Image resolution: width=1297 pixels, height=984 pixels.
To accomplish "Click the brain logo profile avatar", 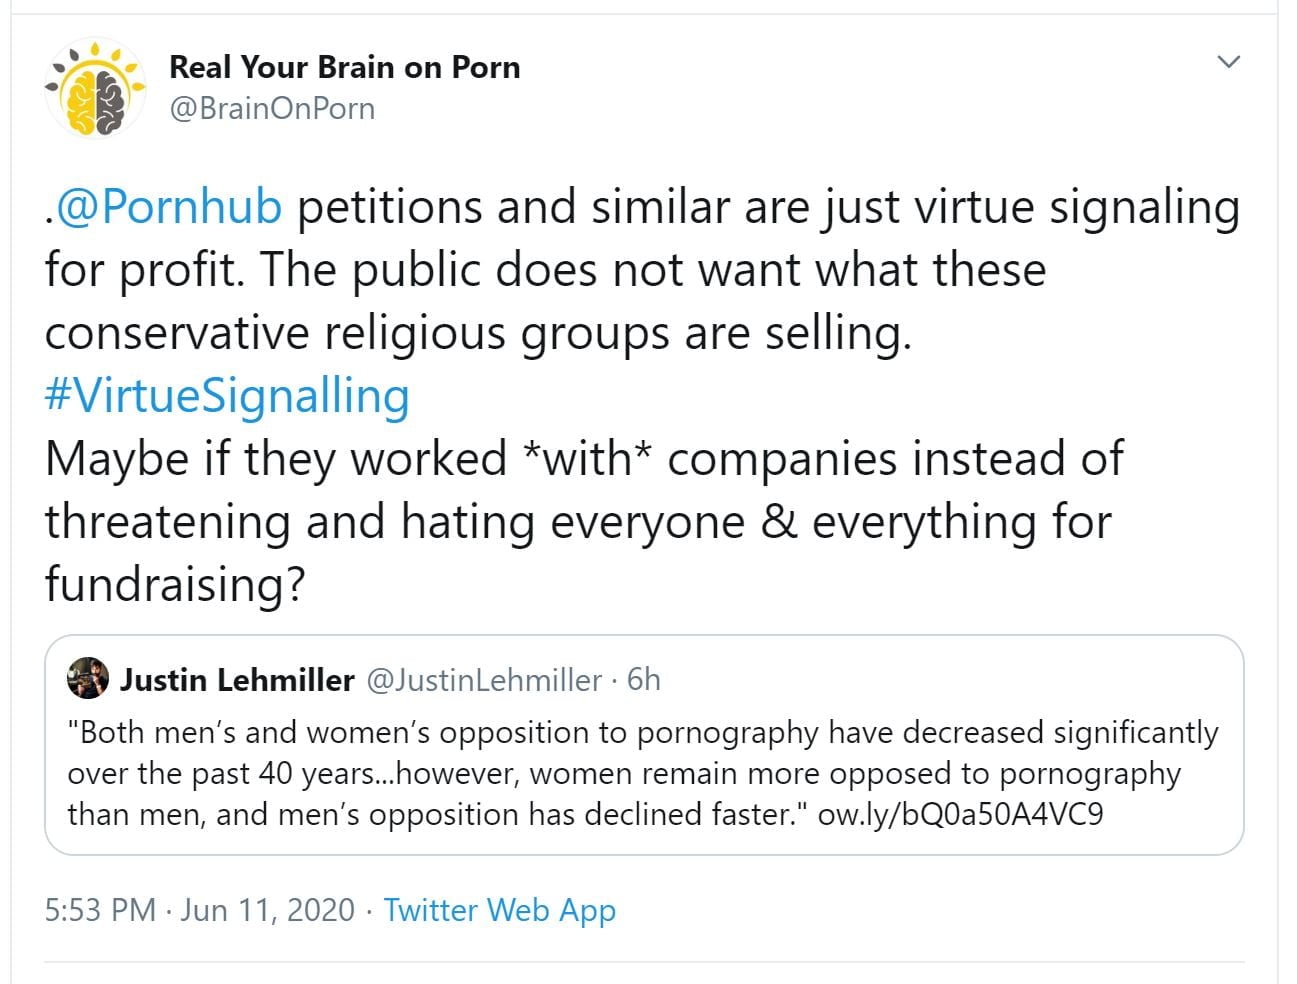I will [x=94, y=89].
